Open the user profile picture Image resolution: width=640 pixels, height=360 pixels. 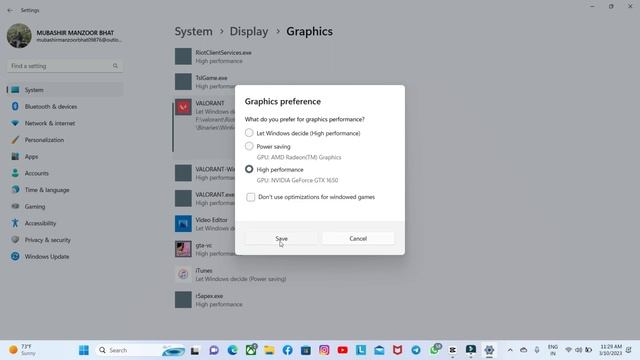point(19,36)
